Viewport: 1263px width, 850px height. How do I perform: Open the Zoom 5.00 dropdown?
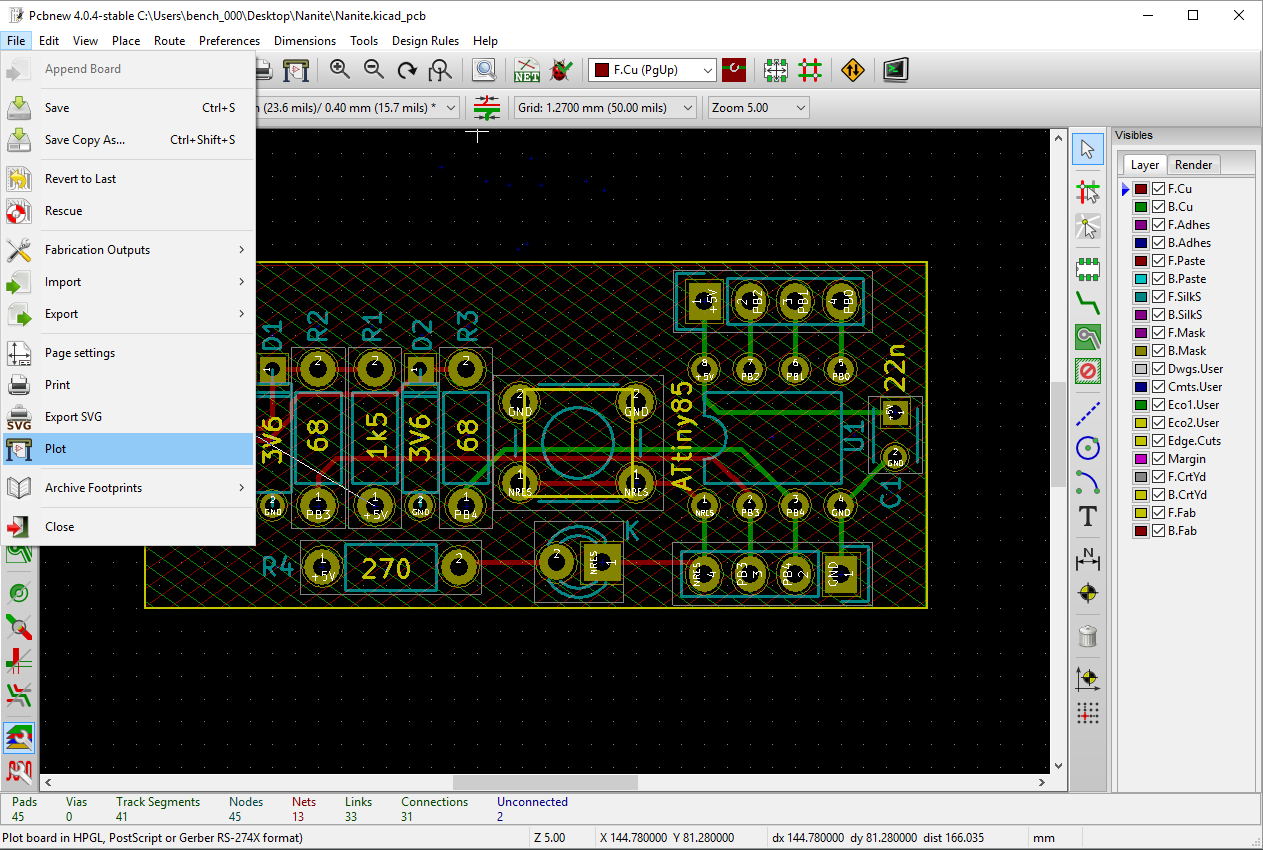757,108
